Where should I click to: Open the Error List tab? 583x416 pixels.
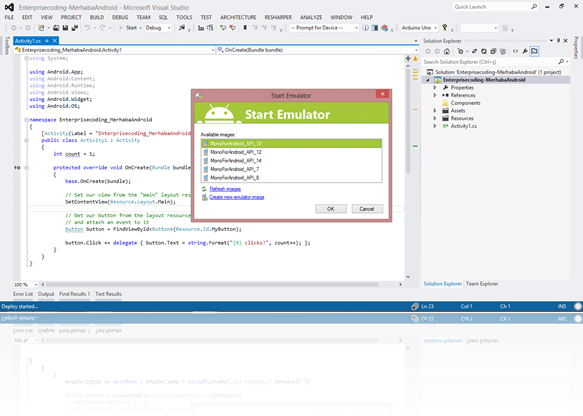(23, 294)
